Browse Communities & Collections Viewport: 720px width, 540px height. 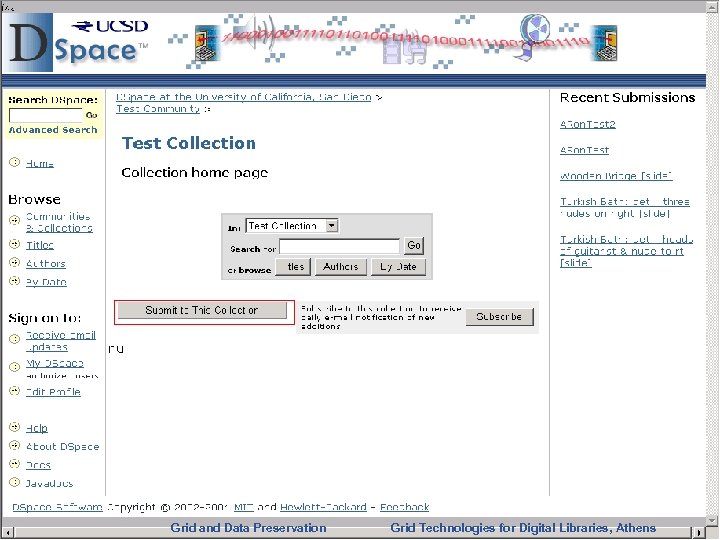click(59, 222)
